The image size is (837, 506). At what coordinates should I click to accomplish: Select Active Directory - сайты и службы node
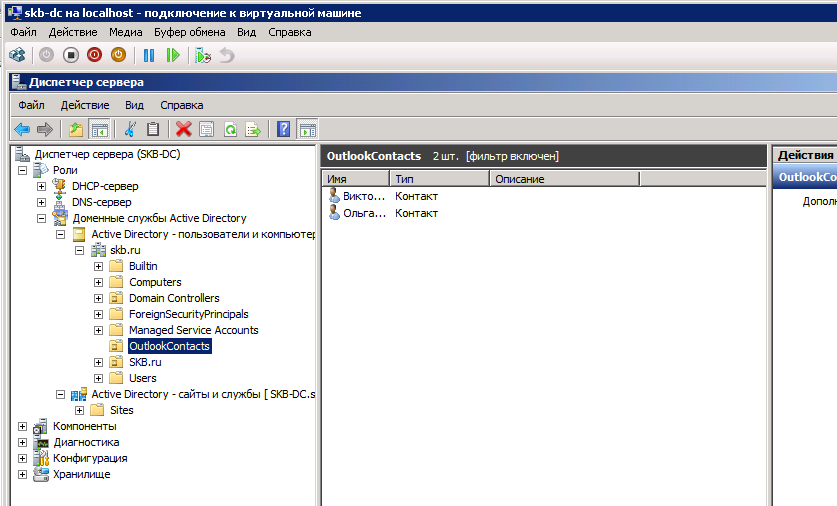203,394
